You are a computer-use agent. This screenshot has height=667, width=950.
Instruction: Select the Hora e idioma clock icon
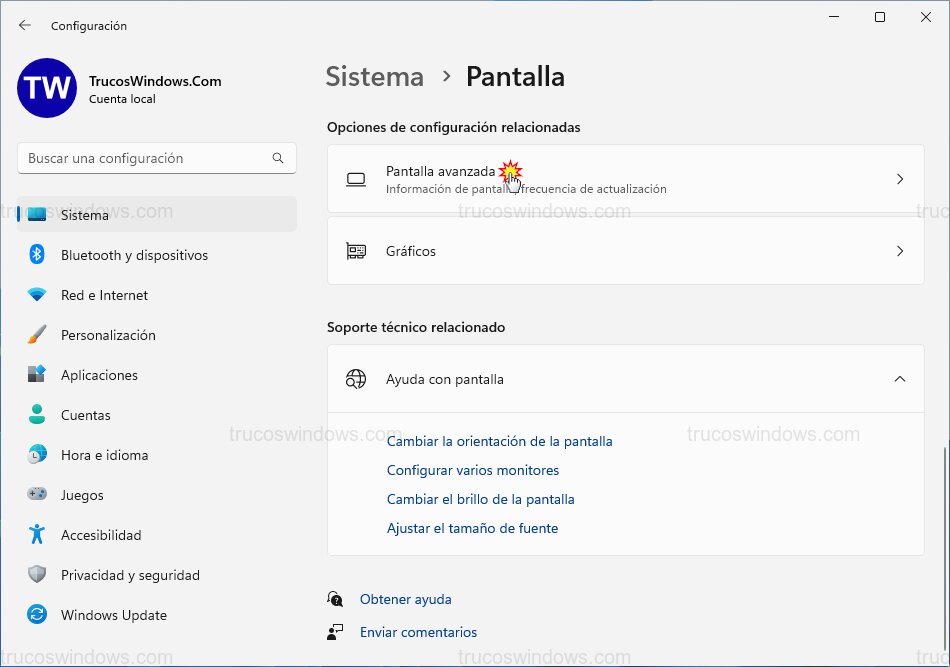(x=37, y=455)
